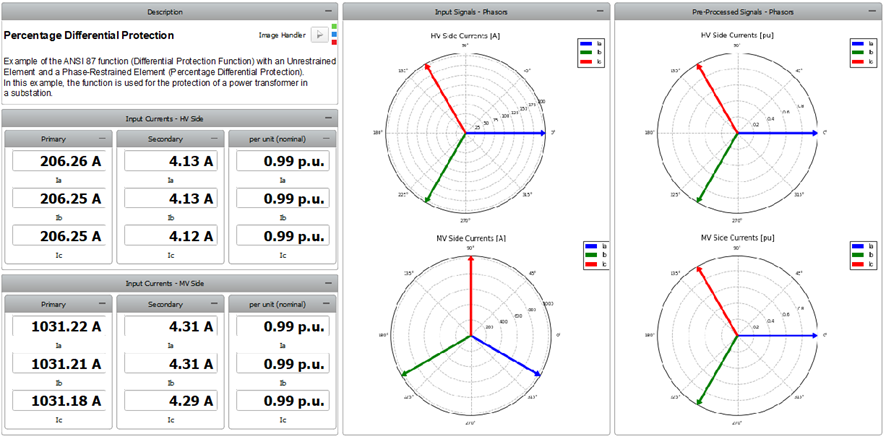
Task: Click the green square beside Image Handler
Action: (334, 26)
